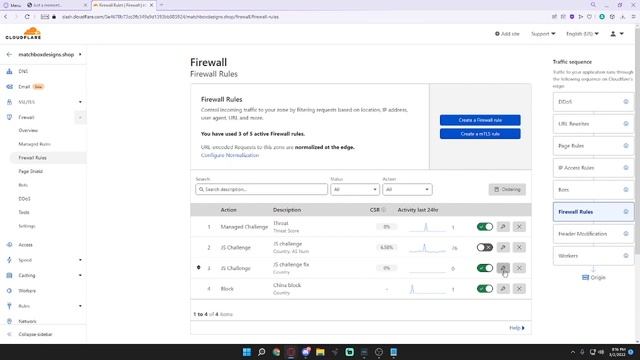640x360 pixels.
Task: Delete the disabled JS challenge rule
Action: click(519, 247)
